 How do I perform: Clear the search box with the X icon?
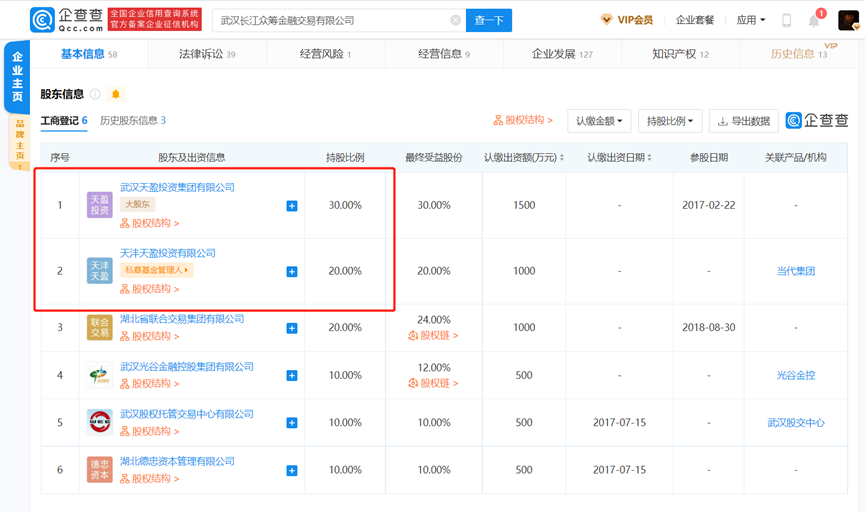456,20
